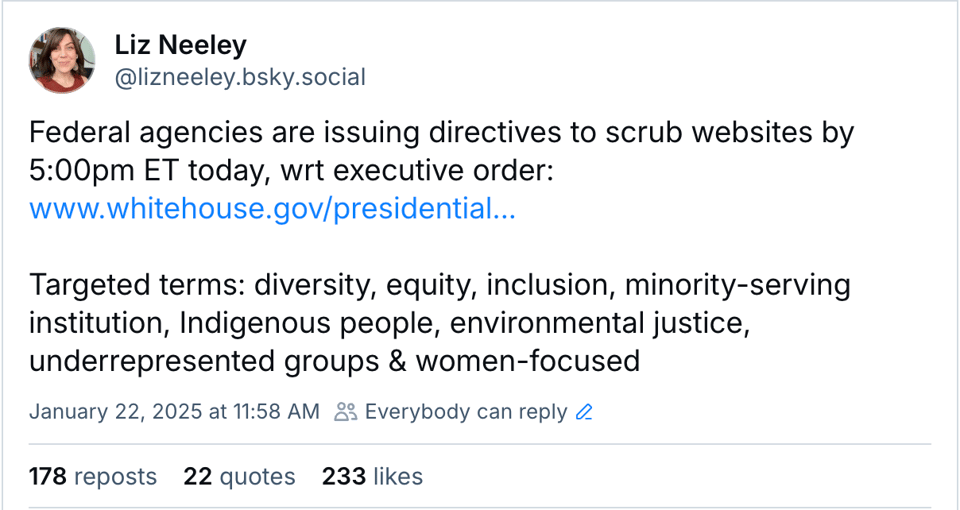Image resolution: width=960 pixels, height=510 pixels.
Task: Click the number '22' quote count
Action: (x=196, y=477)
